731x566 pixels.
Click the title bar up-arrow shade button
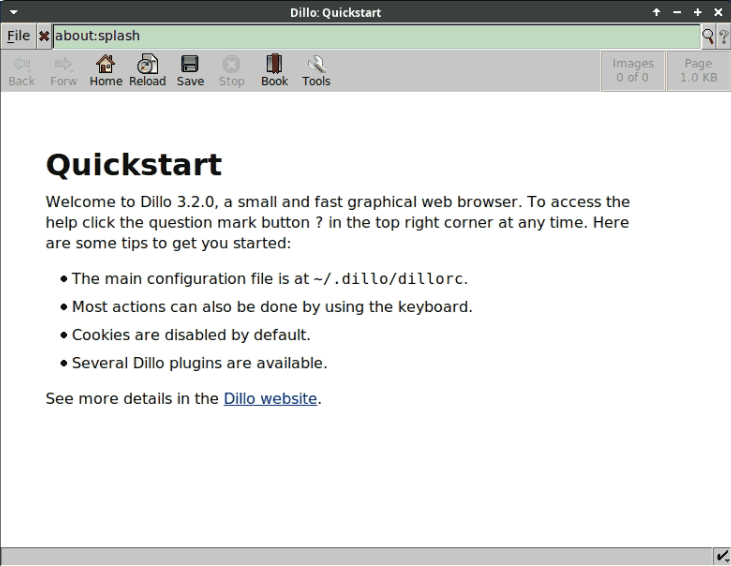(656, 12)
